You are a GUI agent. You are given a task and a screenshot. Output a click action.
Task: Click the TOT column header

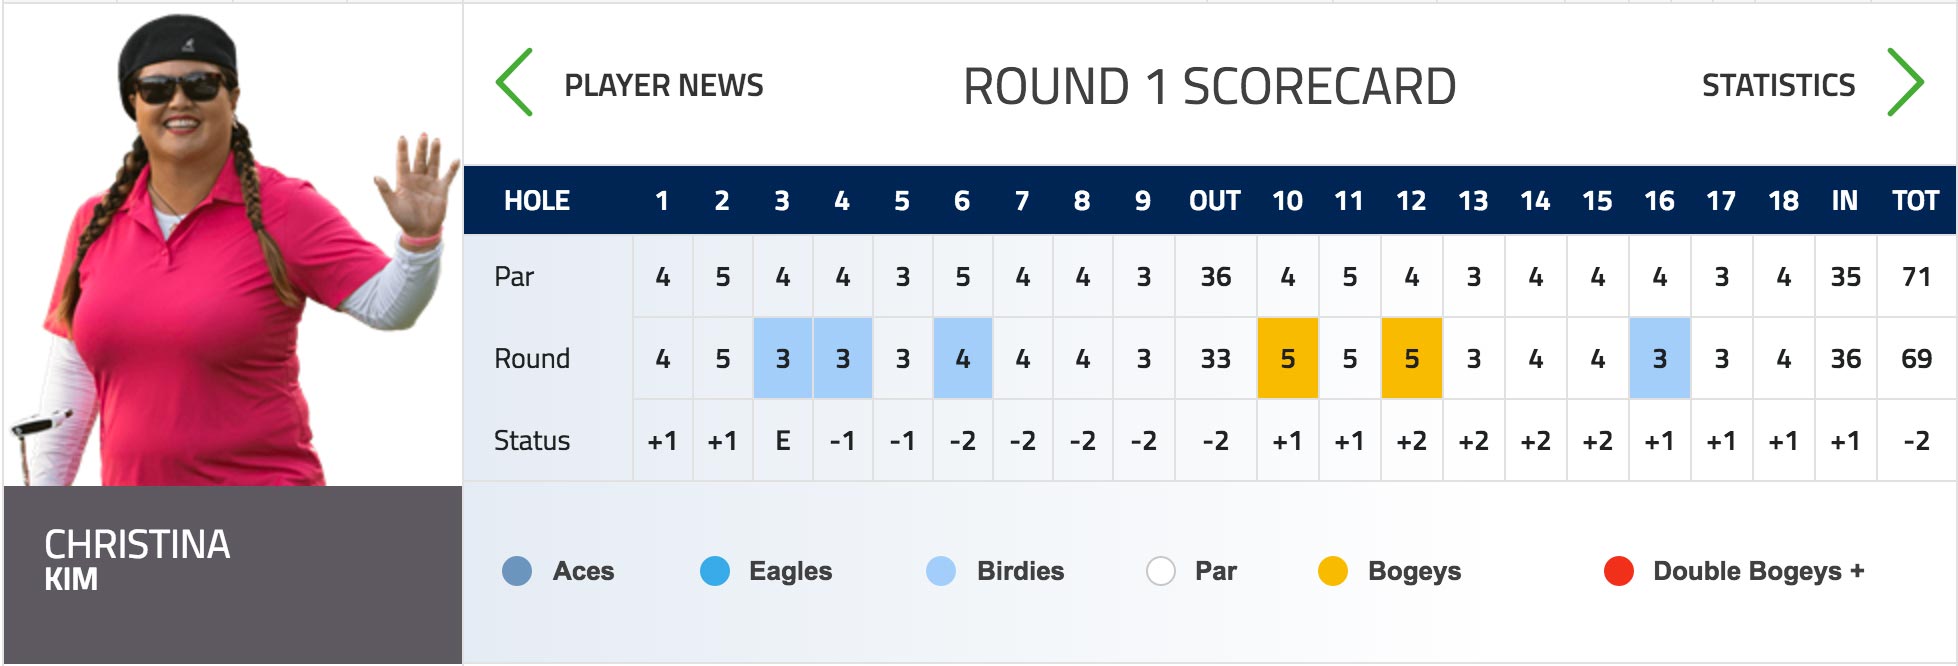[1915, 201]
